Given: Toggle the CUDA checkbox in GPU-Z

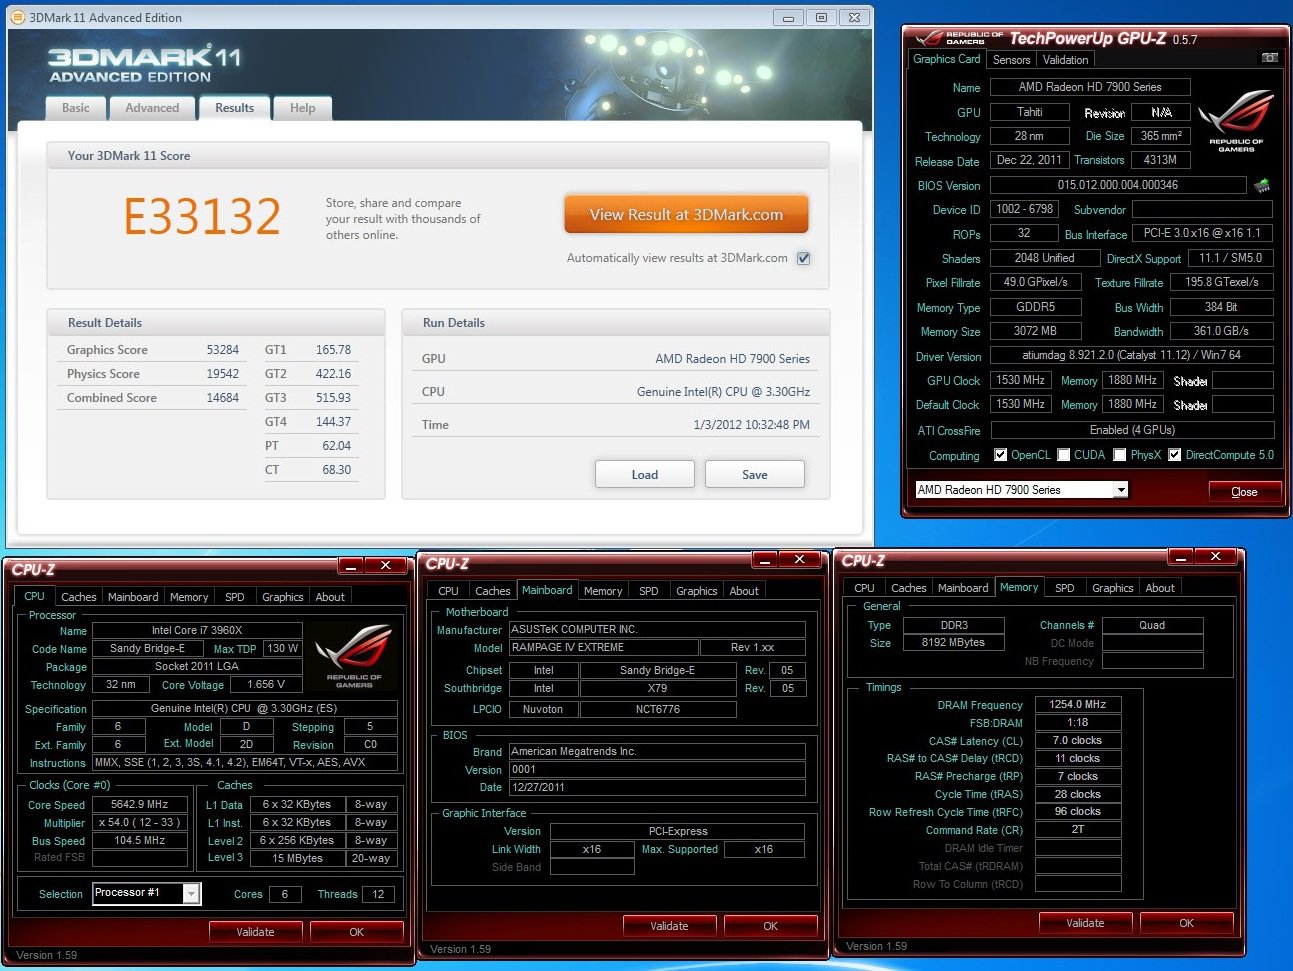Looking at the screenshot, I should [1064, 455].
